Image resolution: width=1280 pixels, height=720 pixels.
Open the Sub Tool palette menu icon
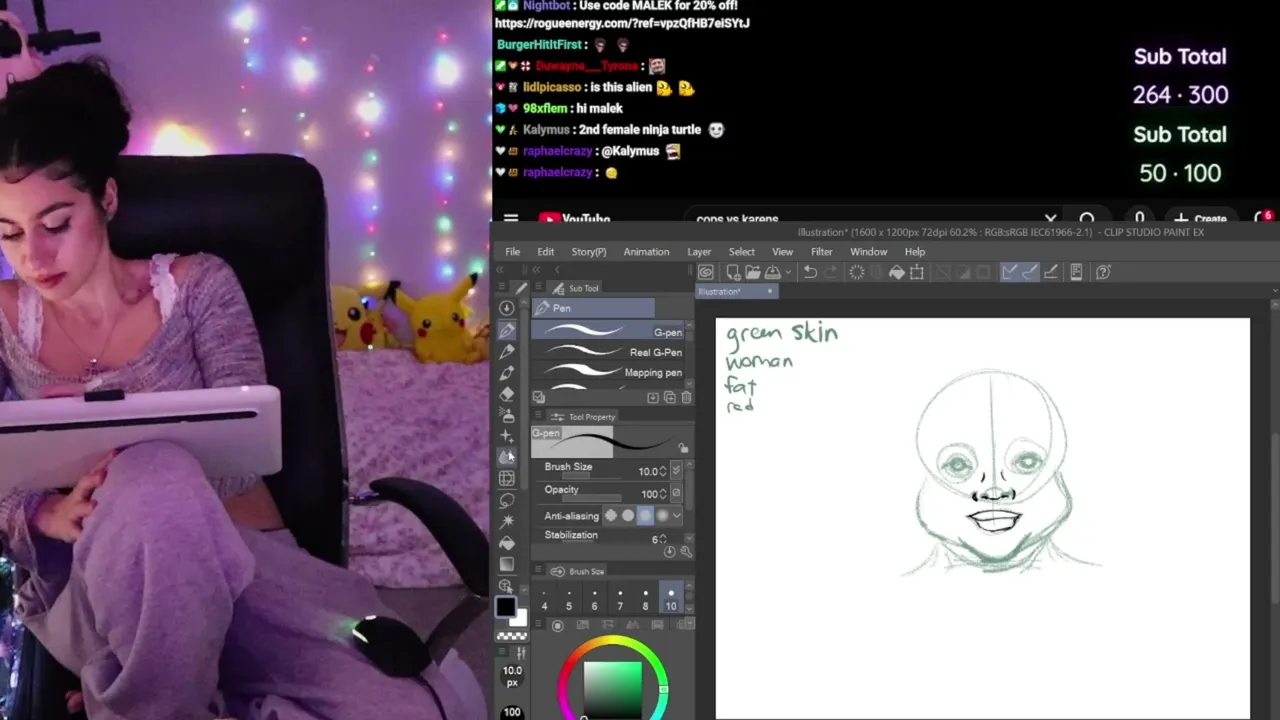(x=538, y=287)
